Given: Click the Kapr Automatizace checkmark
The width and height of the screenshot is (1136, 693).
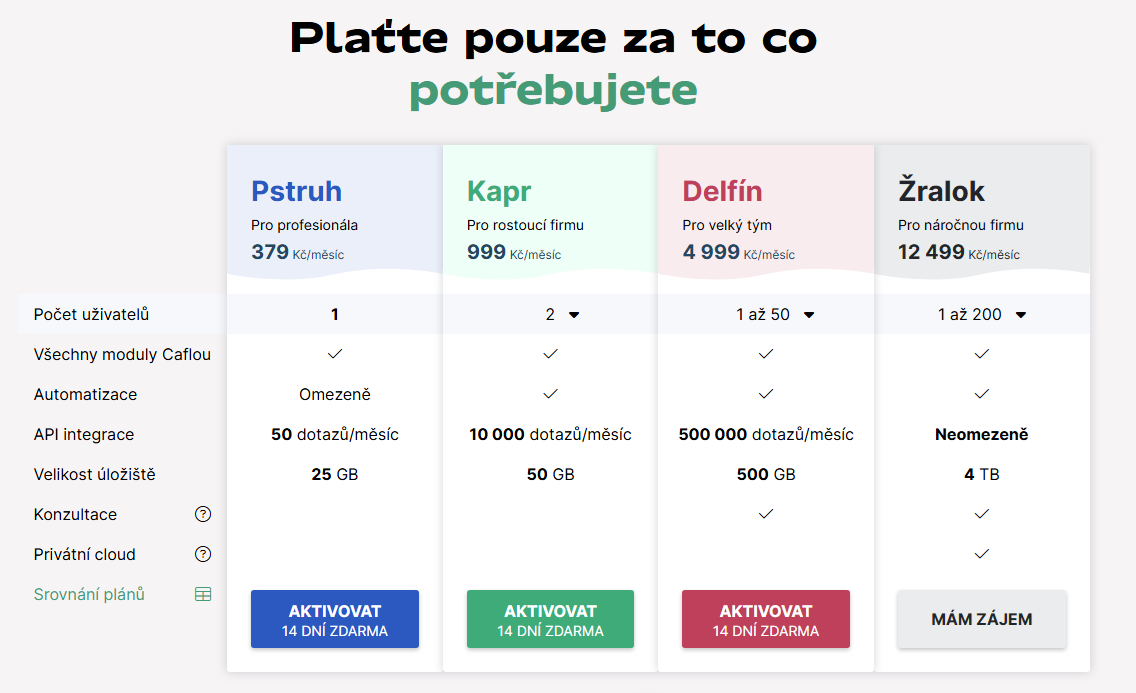Looking at the screenshot, I should 550,394.
